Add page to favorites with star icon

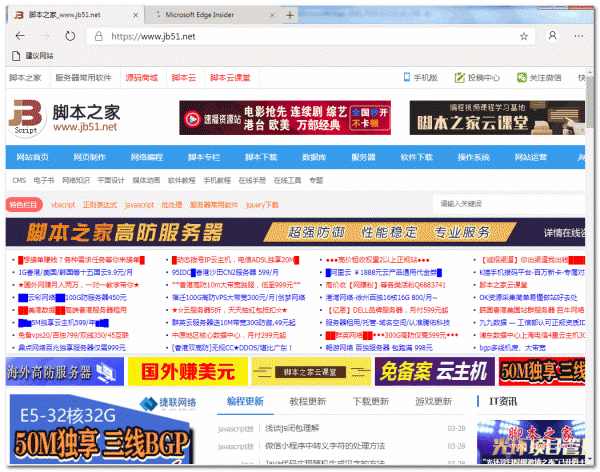coord(523,36)
